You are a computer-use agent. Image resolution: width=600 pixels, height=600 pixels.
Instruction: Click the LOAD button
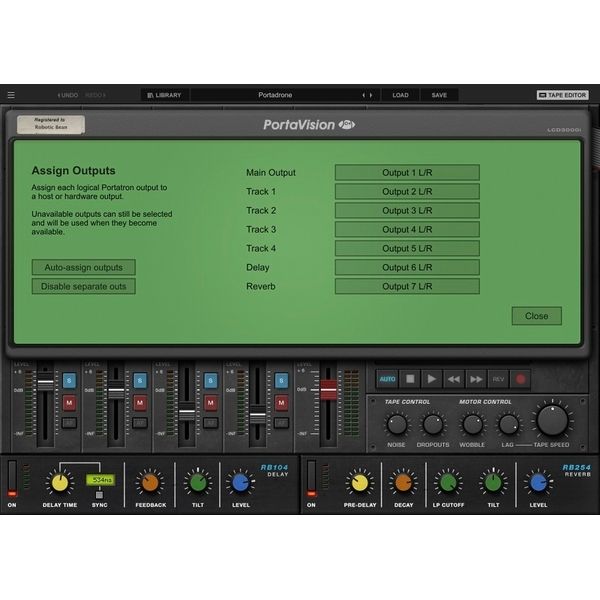(400, 95)
